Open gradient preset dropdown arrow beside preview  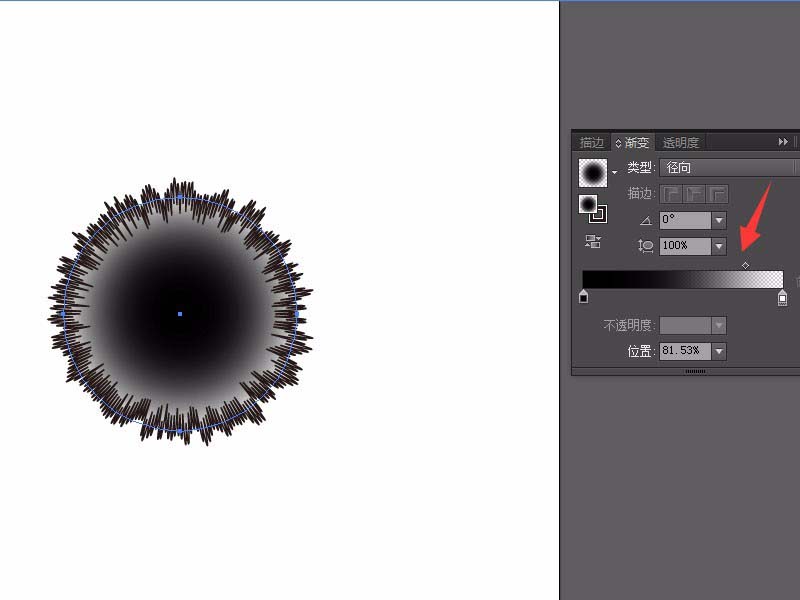615,173
